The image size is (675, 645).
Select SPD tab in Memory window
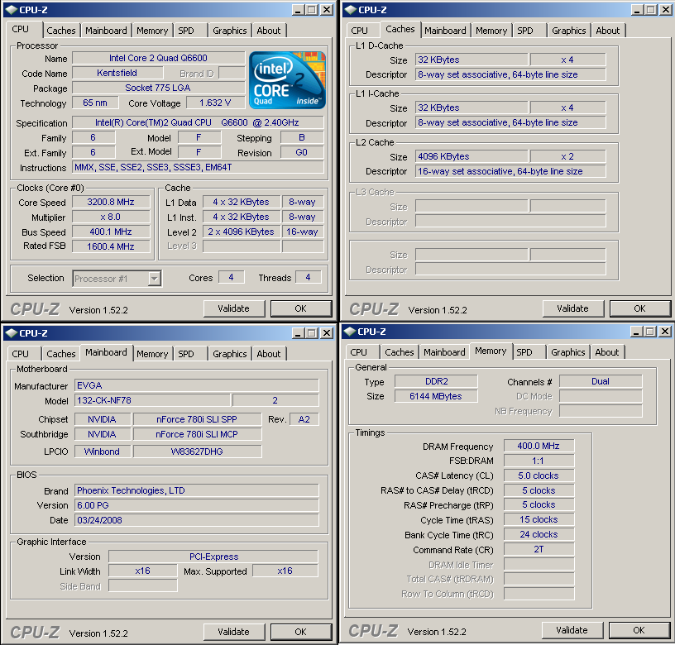[524, 352]
